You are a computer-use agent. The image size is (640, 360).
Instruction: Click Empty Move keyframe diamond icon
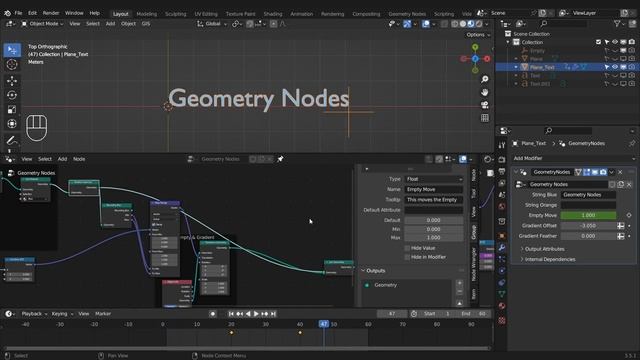point(629,215)
